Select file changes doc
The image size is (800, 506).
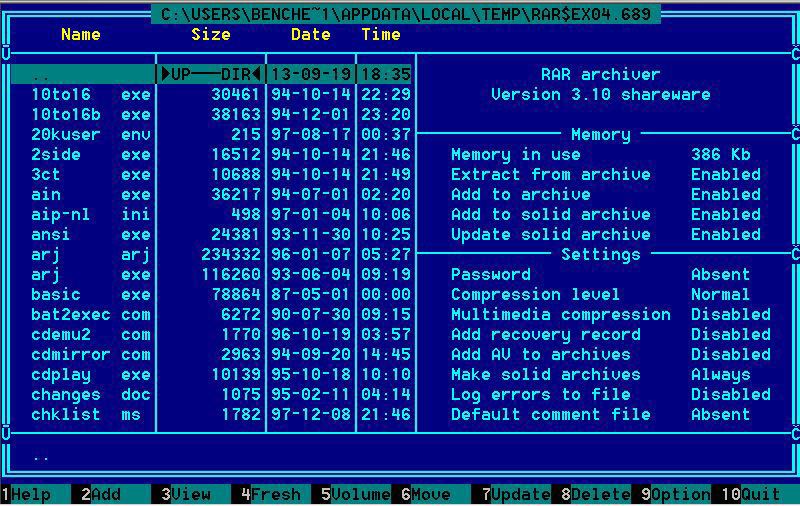click(211, 394)
